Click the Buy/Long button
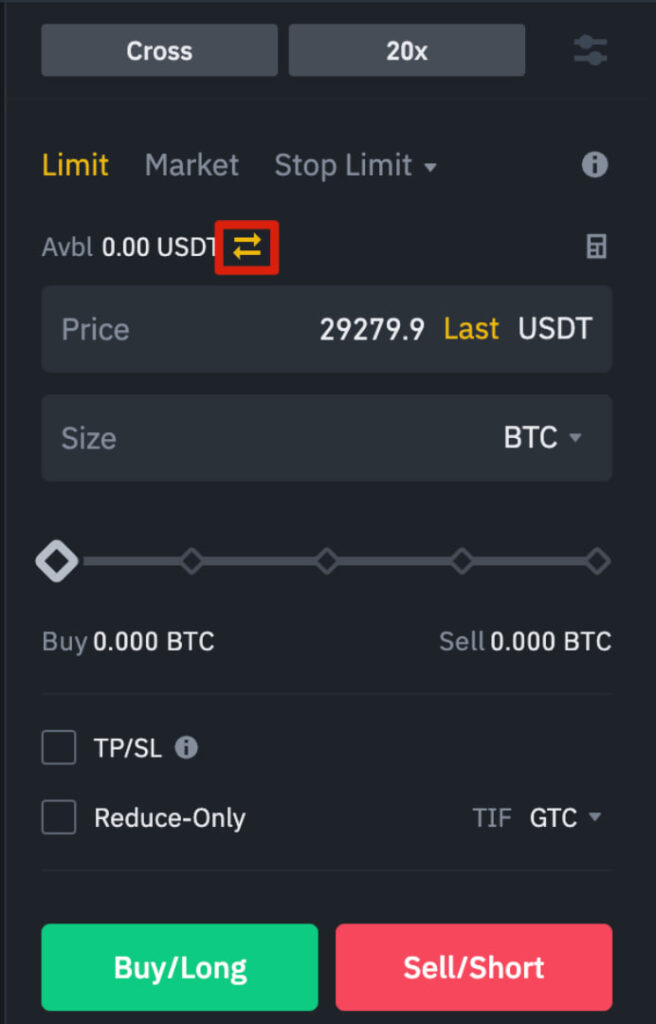Screen dimensions: 656x1024 [x=179, y=966]
